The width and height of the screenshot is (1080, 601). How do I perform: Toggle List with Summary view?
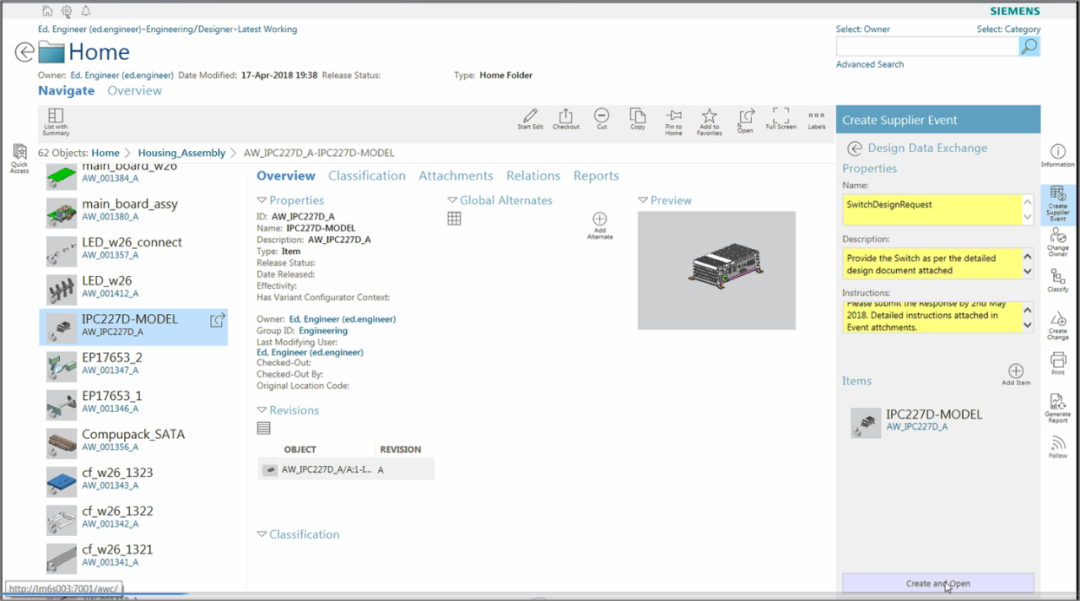[56, 120]
